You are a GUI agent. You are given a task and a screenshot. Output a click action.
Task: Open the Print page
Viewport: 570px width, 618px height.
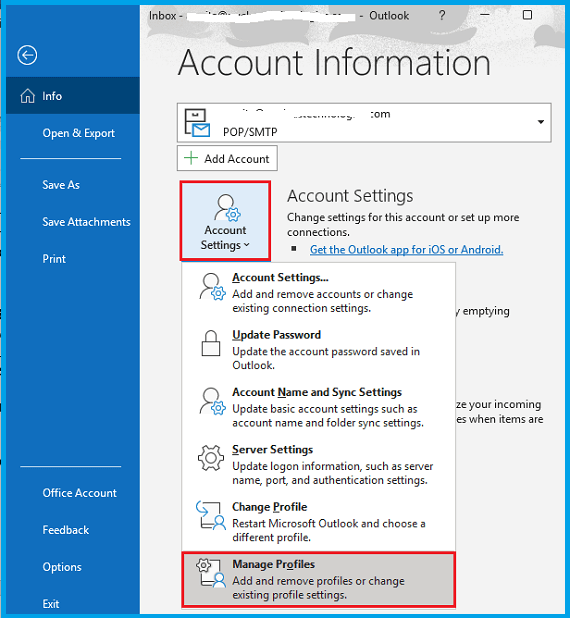(x=54, y=259)
